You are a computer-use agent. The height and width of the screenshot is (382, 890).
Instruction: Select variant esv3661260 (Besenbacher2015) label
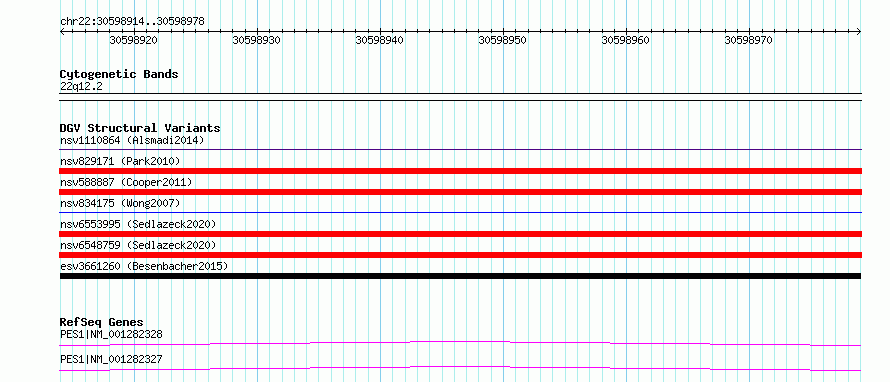[144, 266]
